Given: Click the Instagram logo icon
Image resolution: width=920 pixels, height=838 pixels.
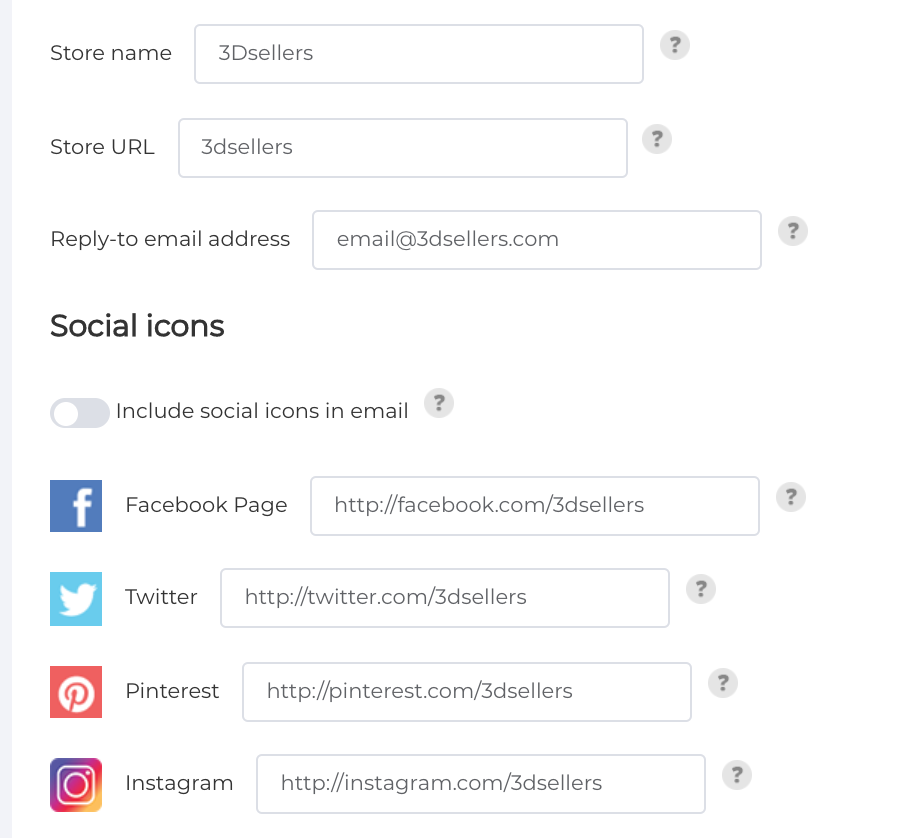Looking at the screenshot, I should [x=76, y=785].
